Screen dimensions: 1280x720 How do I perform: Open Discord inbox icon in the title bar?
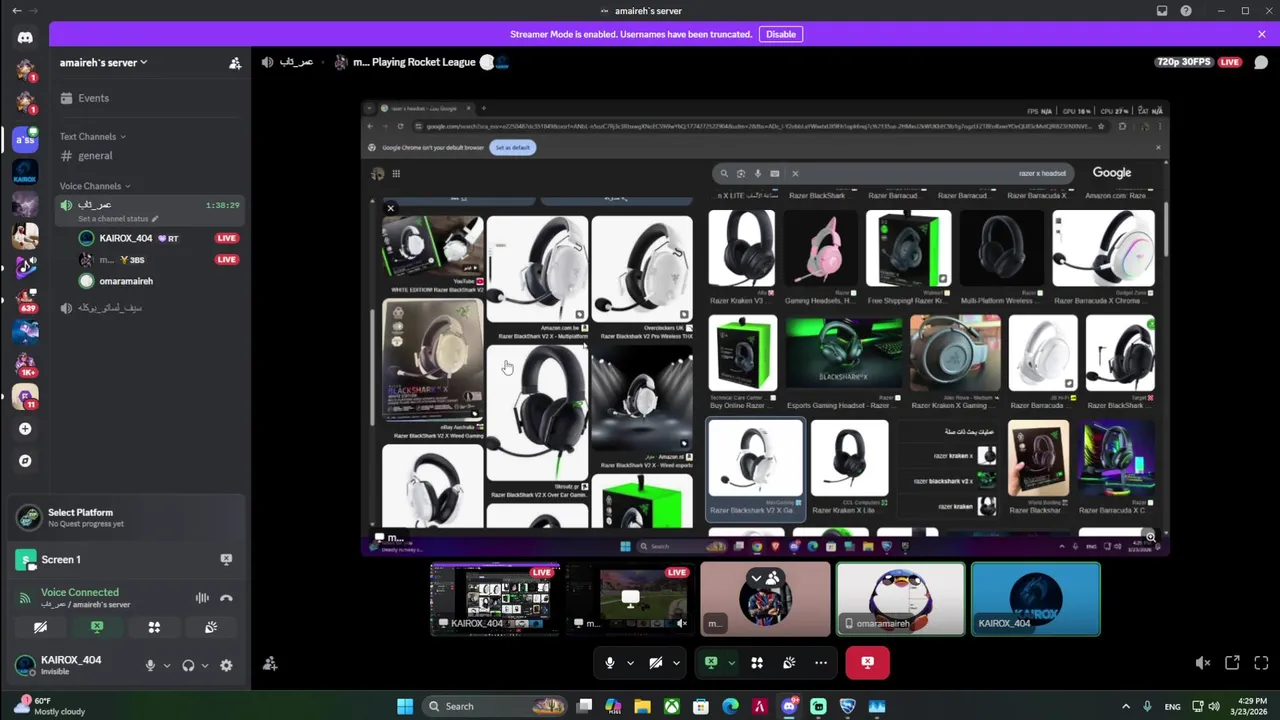pos(1162,11)
